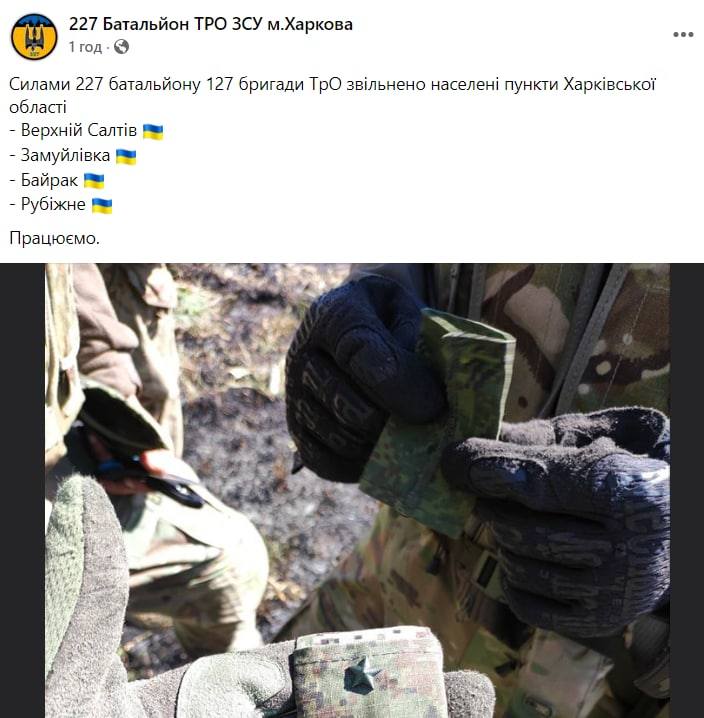The height and width of the screenshot is (718, 704).
Task: Click the scissors held in the photo
Action: [x=151, y=481]
